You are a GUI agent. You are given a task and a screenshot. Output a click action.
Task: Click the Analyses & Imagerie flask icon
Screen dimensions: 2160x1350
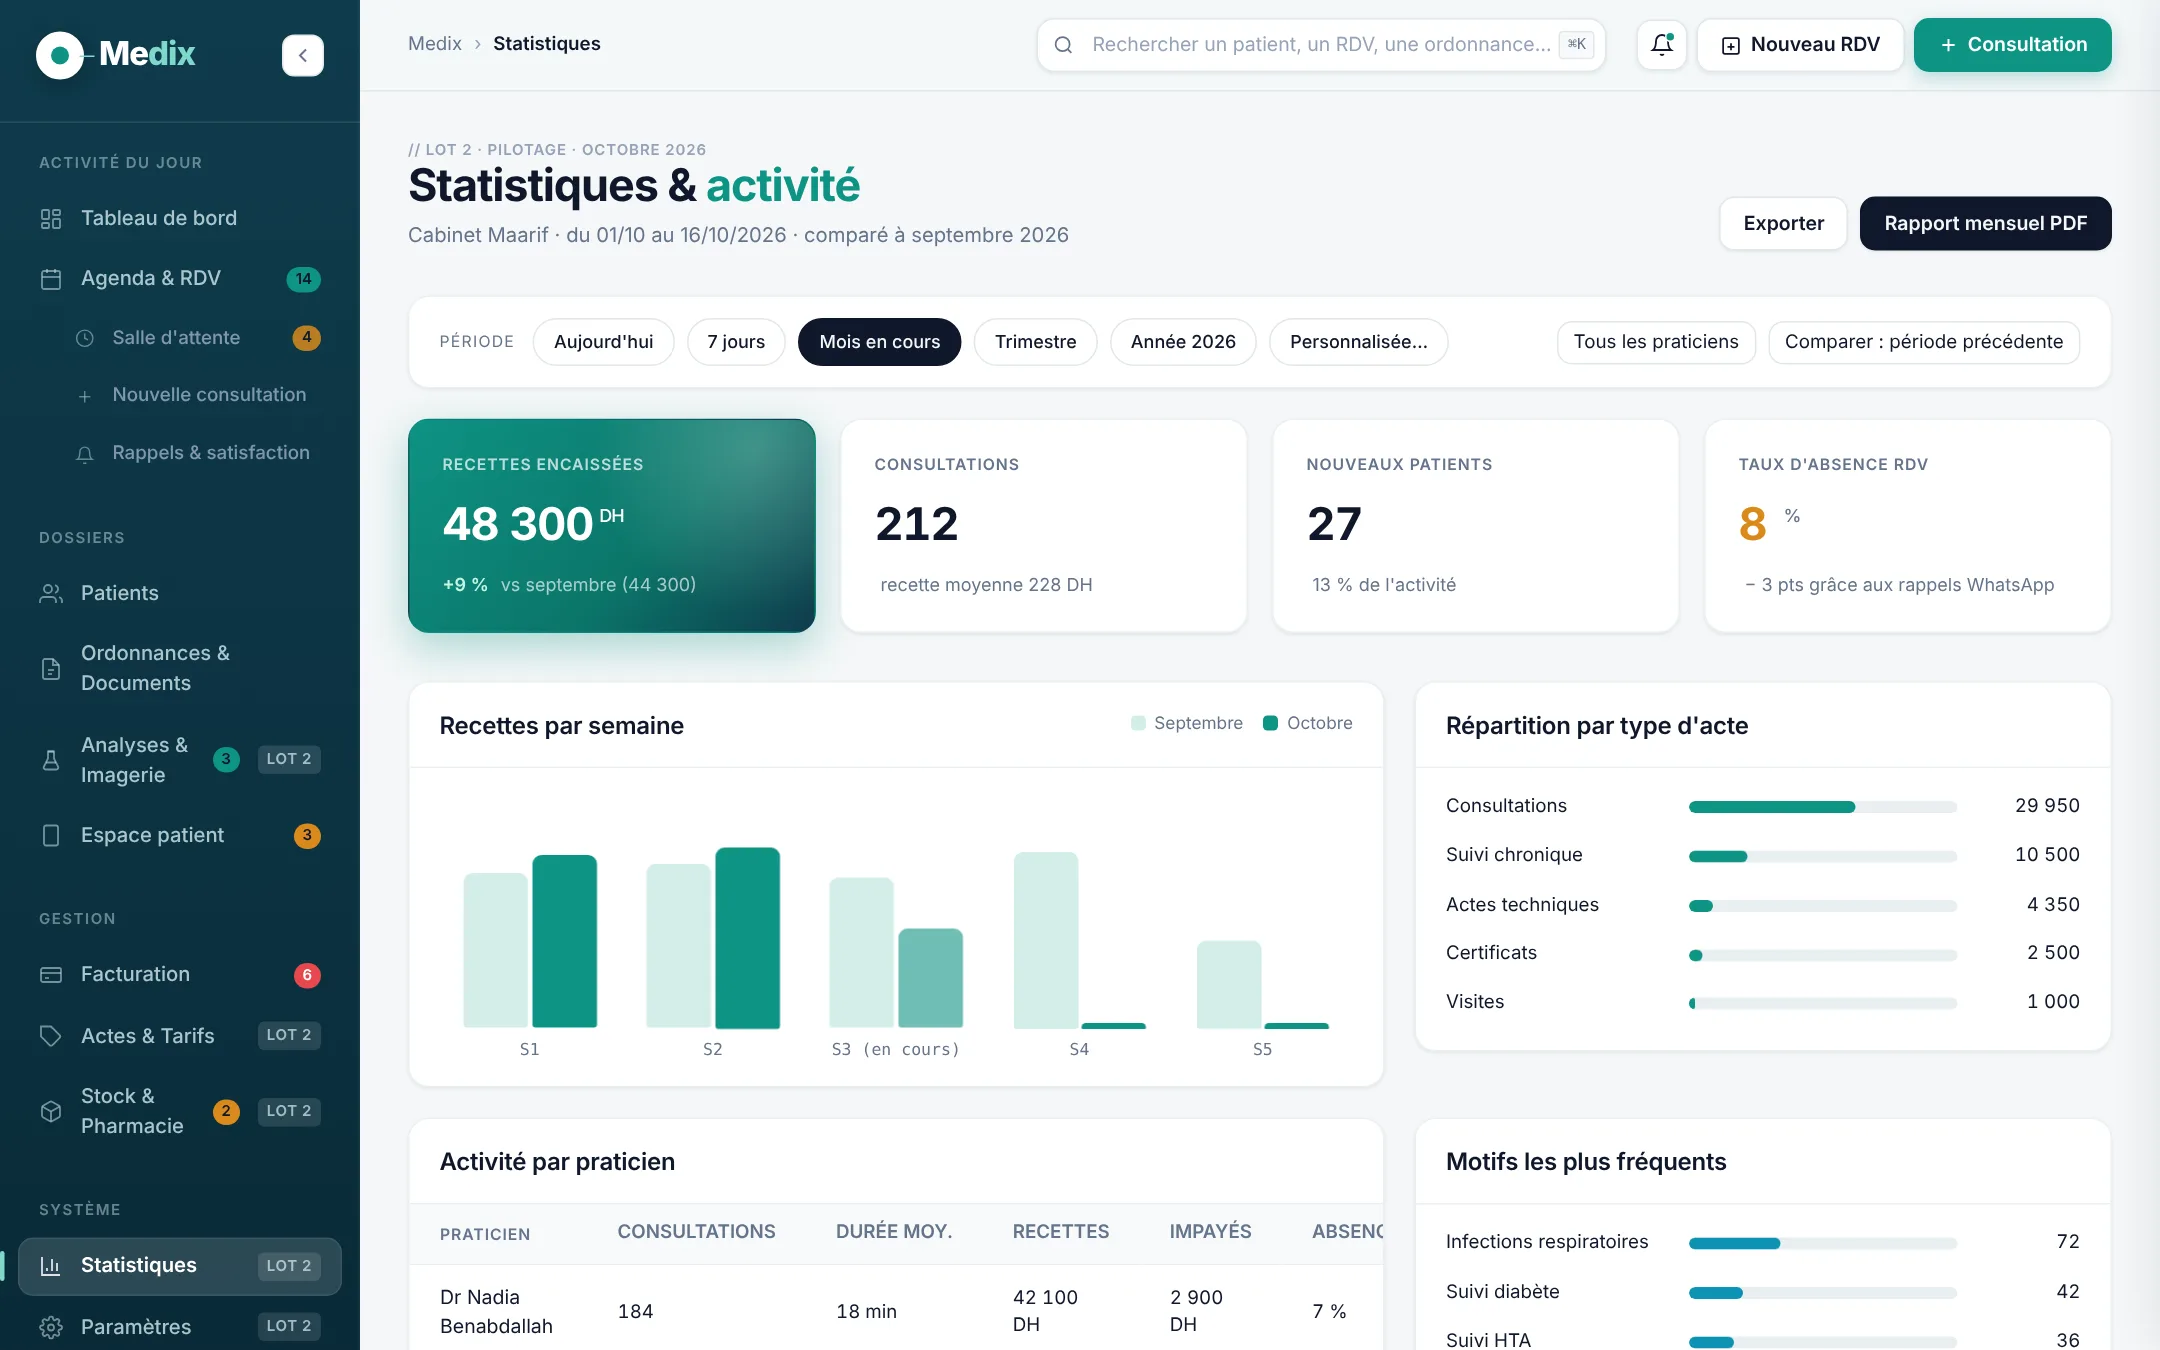(x=51, y=761)
